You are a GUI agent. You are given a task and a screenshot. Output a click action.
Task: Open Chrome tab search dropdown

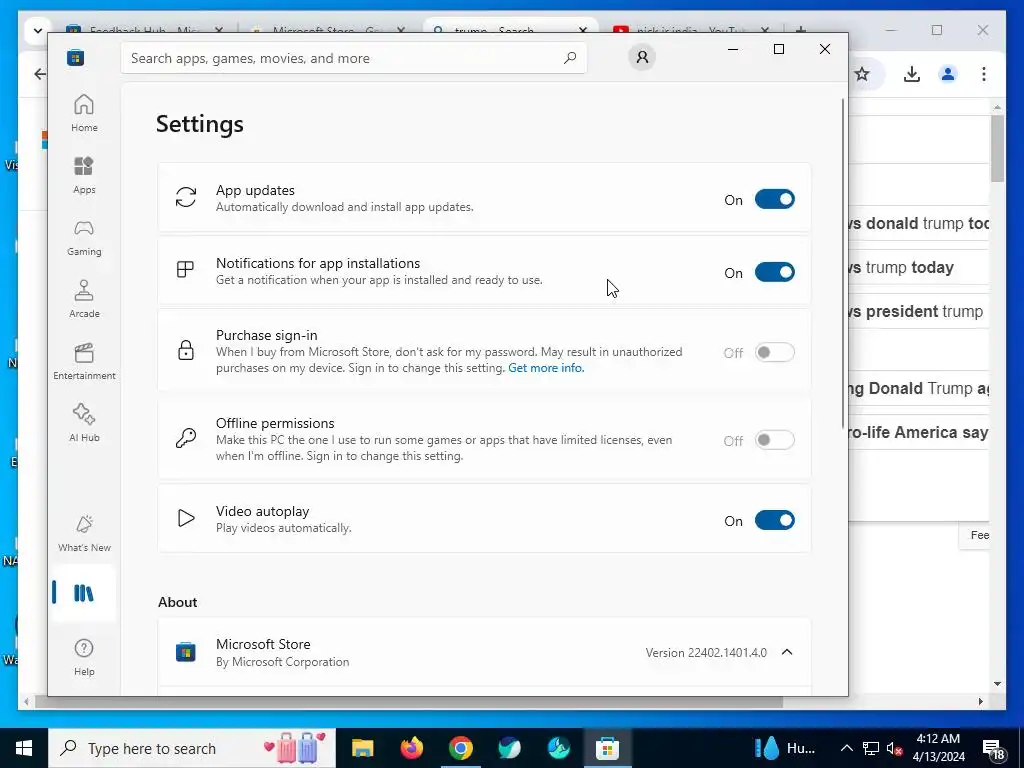click(x=37, y=30)
